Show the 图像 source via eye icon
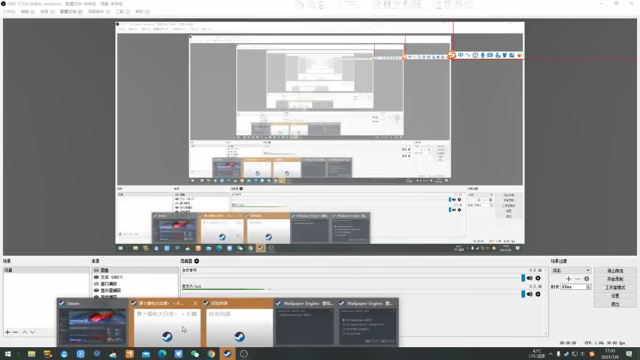 pyautogui.click(x=96, y=270)
